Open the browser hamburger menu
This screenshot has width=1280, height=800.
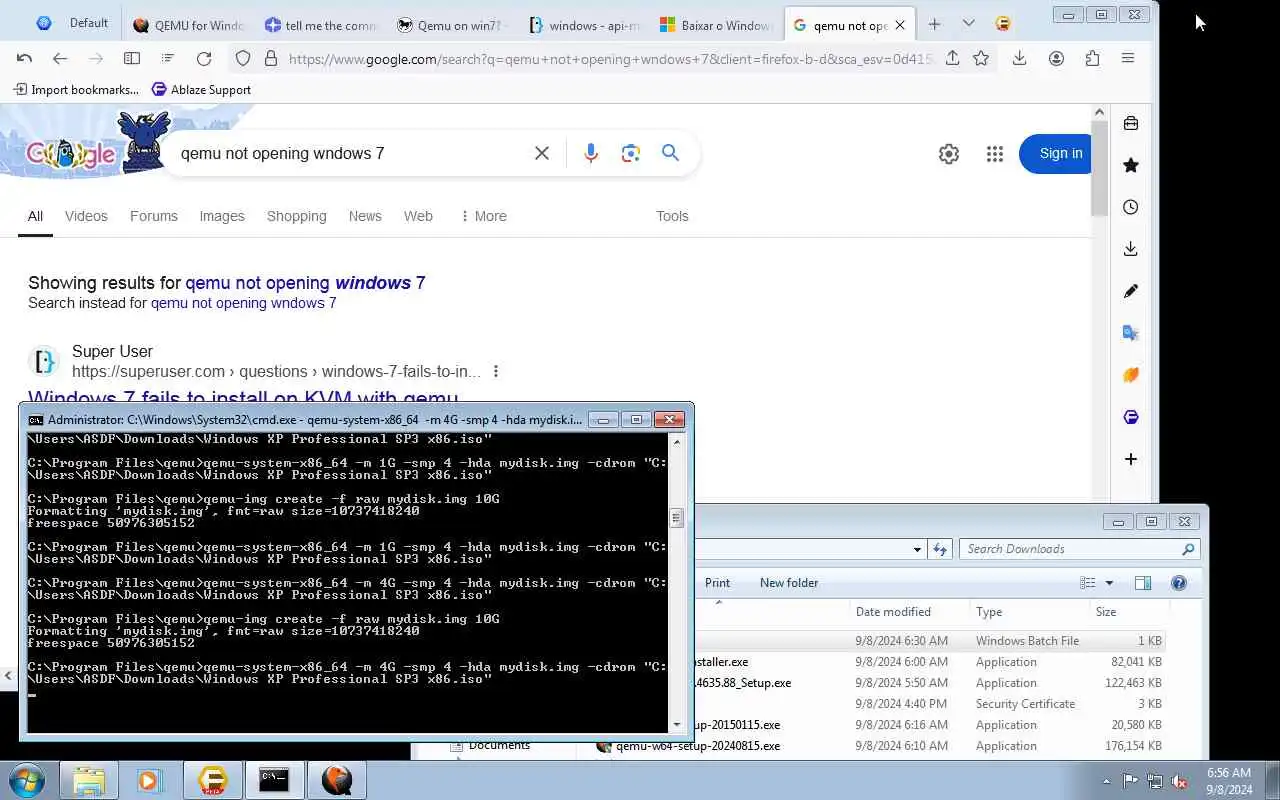1128,58
